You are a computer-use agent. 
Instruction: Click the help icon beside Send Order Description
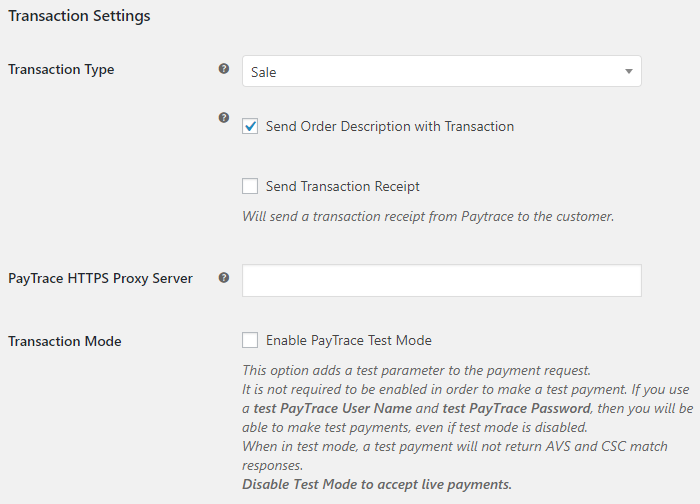[224, 118]
